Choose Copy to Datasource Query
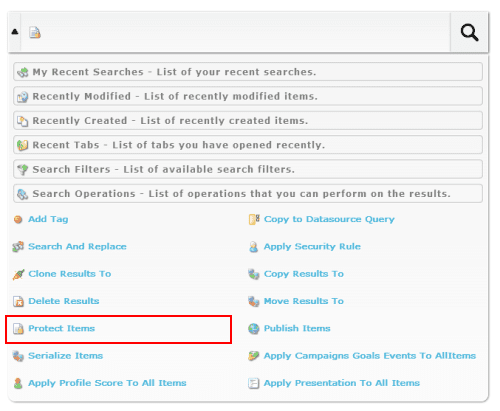Screen dimensions: 500x411 (329, 219)
